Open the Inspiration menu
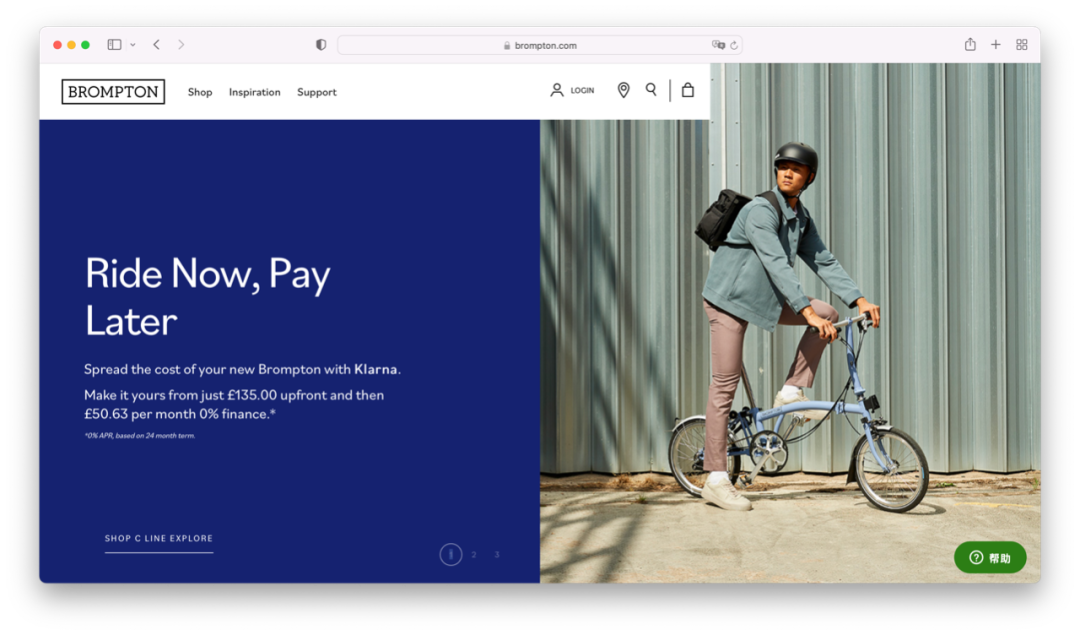This screenshot has height=635, width=1080. coord(254,92)
